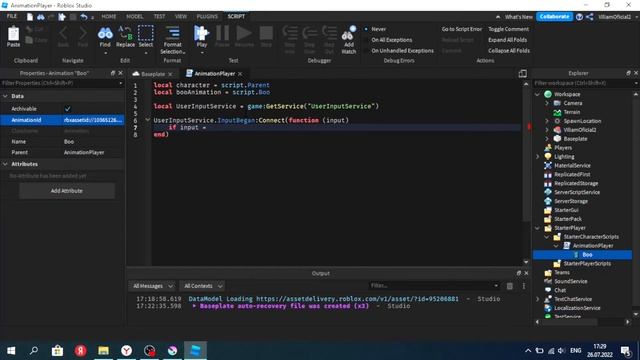Select AnimationPlayer script in Explorer
Screen dimensions: 640x360
(x=592, y=246)
